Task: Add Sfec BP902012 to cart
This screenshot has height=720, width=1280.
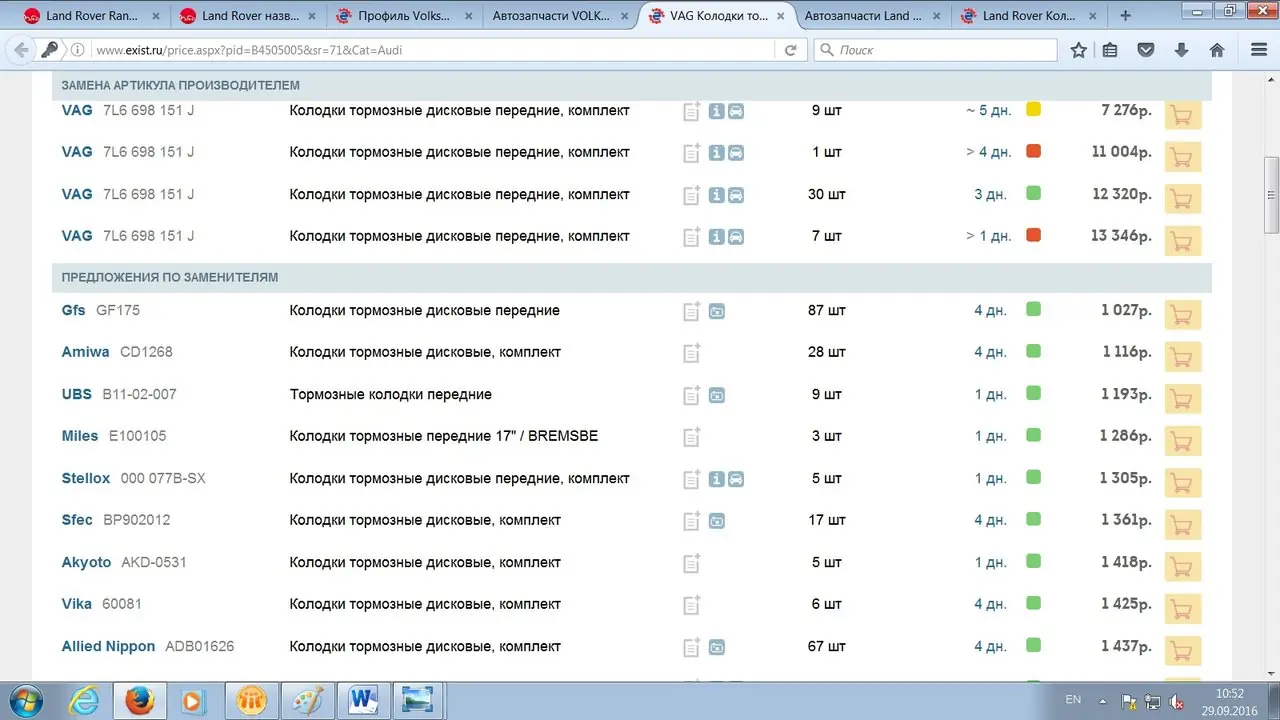Action: [x=1183, y=524]
